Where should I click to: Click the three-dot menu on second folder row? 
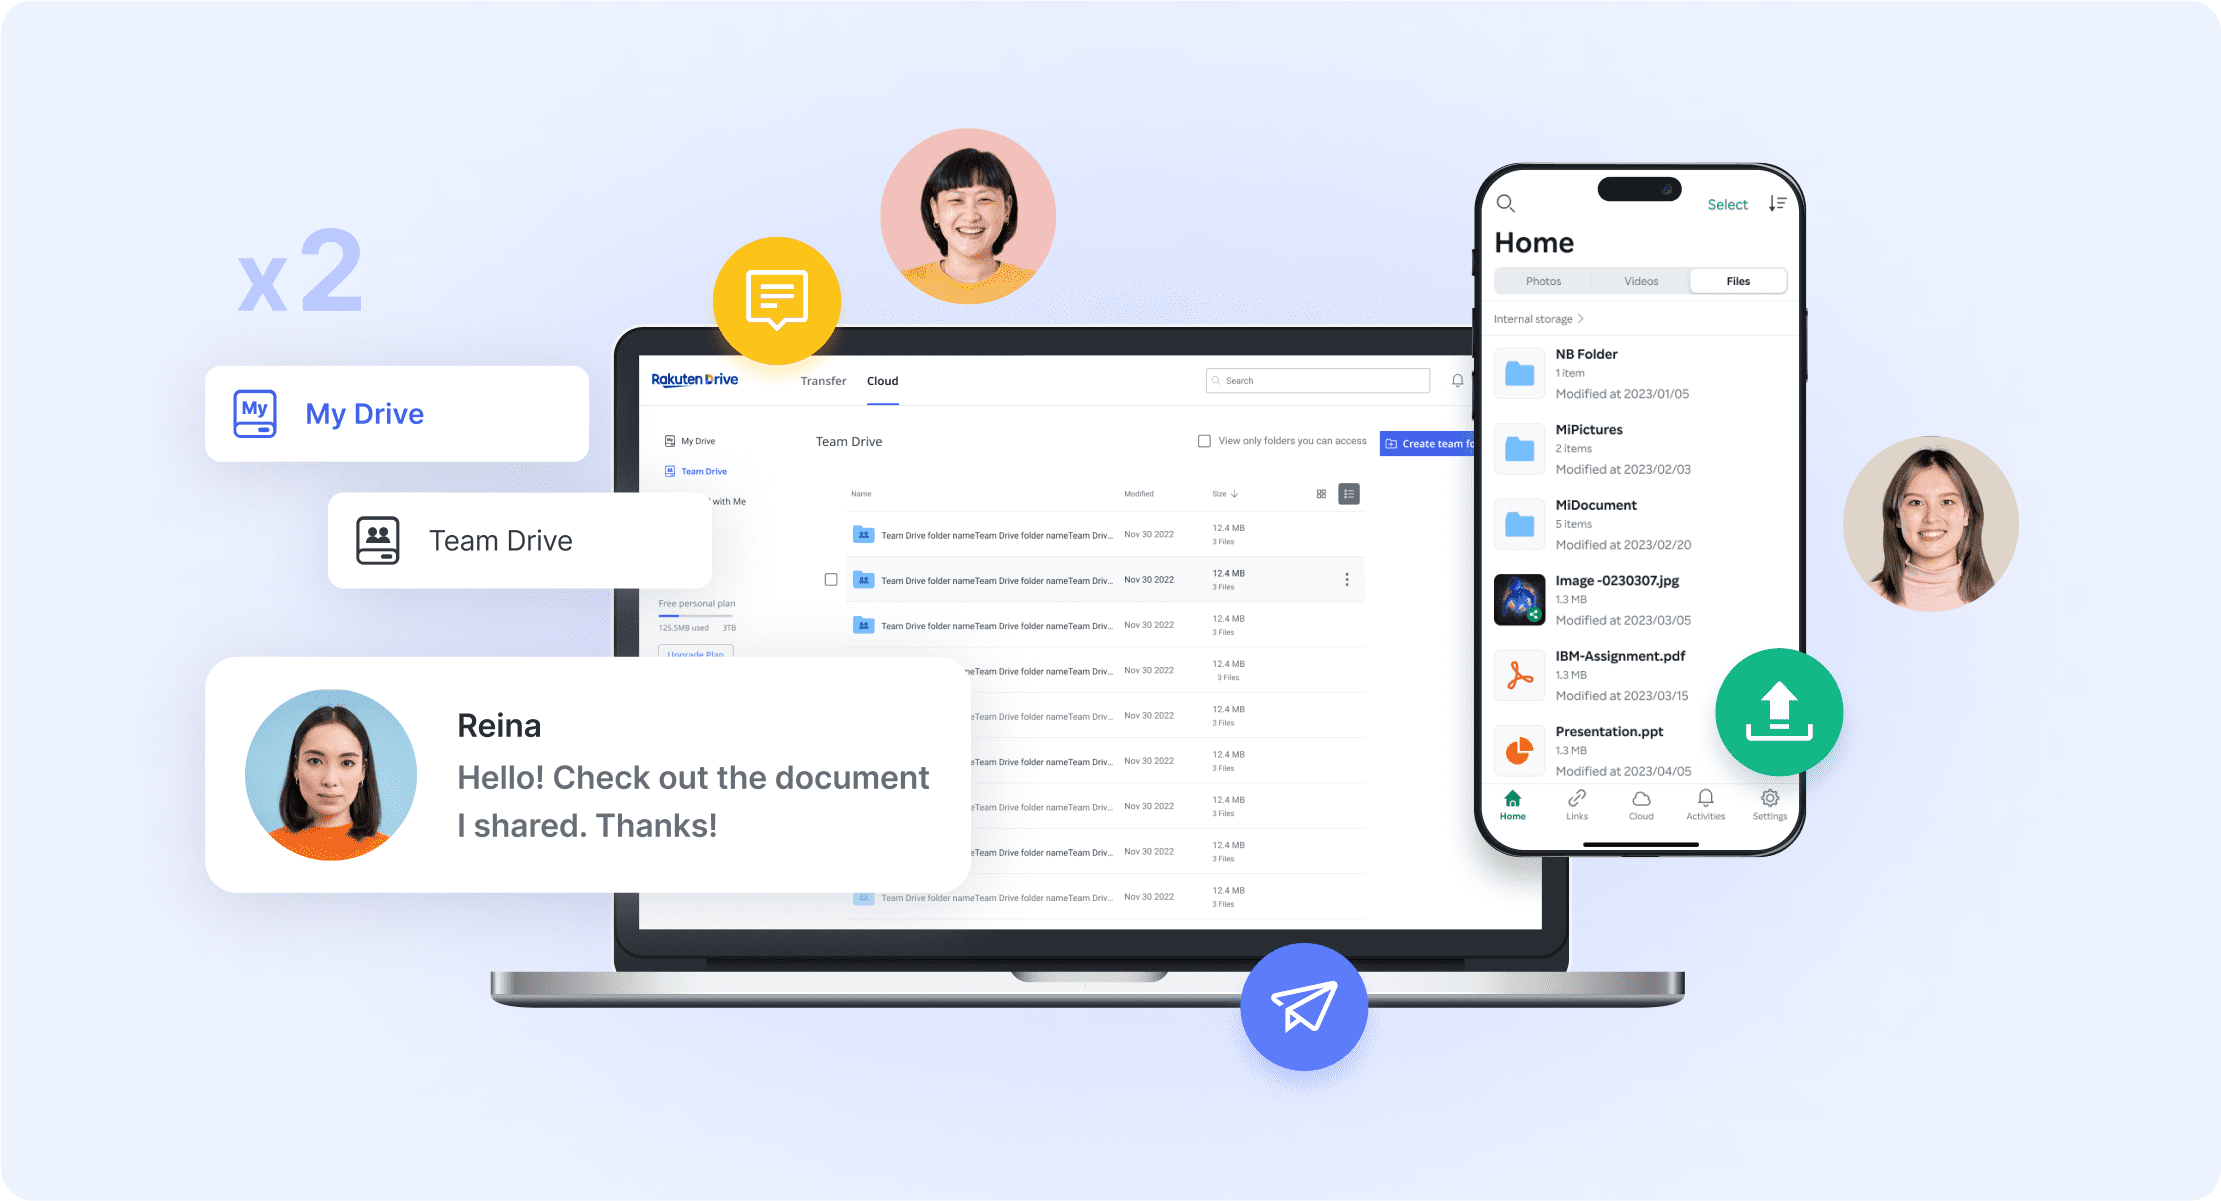[1347, 578]
